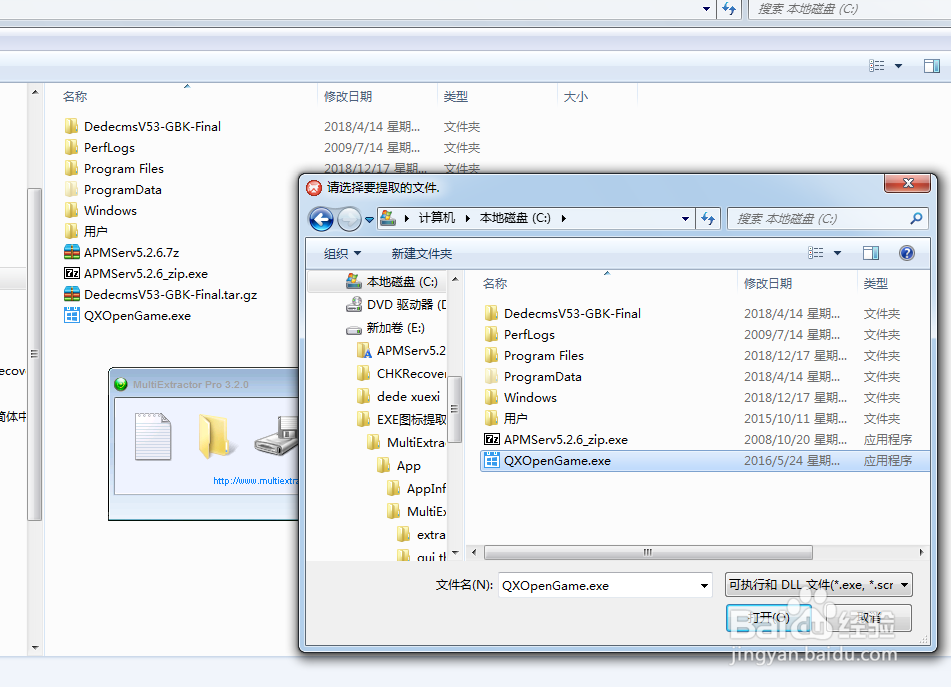Select APMServ5.2.6_zip.exe in Explorer window
The height and width of the screenshot is (687, 951).
point(136,273)
